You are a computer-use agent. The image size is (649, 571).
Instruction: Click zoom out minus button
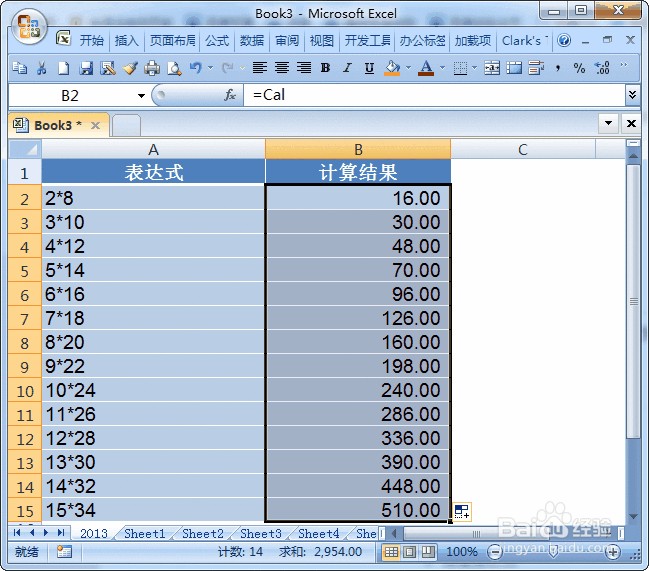coord(494,552)
